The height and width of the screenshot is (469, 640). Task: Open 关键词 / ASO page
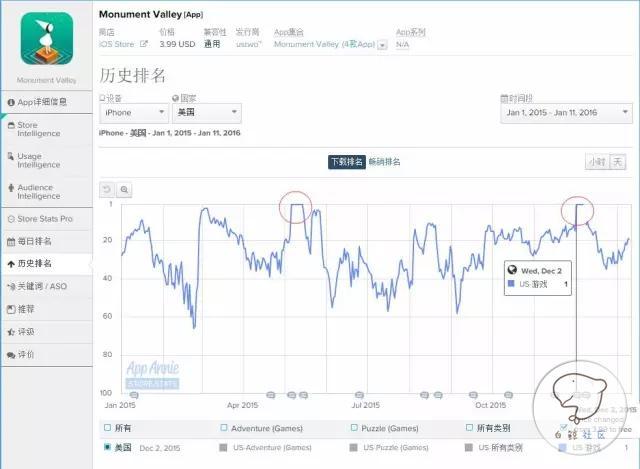pyautogui.click(x=42, y=286)
